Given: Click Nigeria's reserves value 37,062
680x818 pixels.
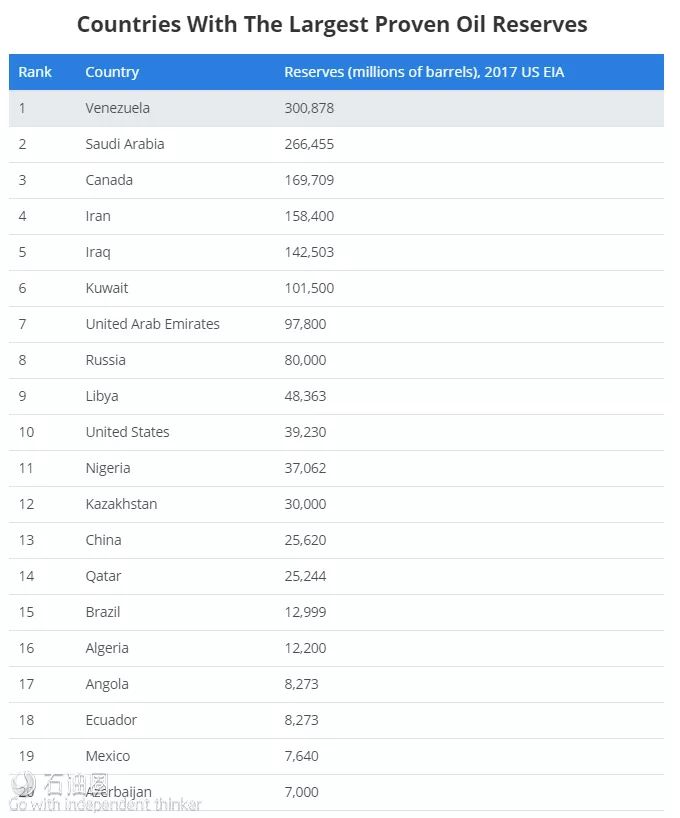Looking at the screenshot, I should [305, 468].
